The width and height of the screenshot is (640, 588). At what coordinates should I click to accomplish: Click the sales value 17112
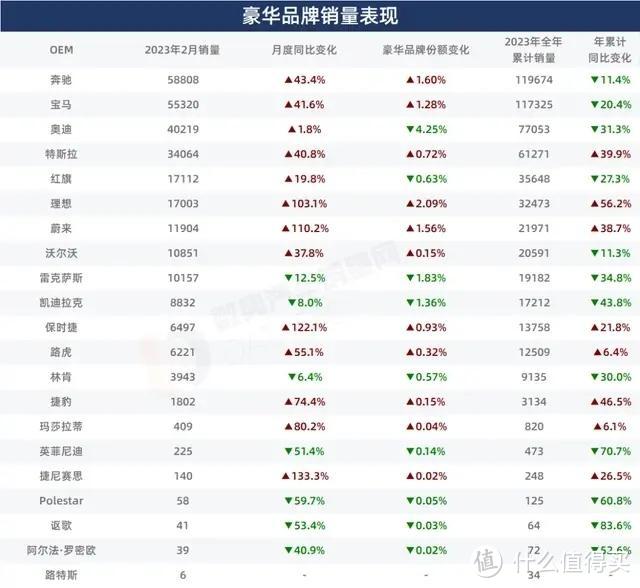[x=183, y=179]
